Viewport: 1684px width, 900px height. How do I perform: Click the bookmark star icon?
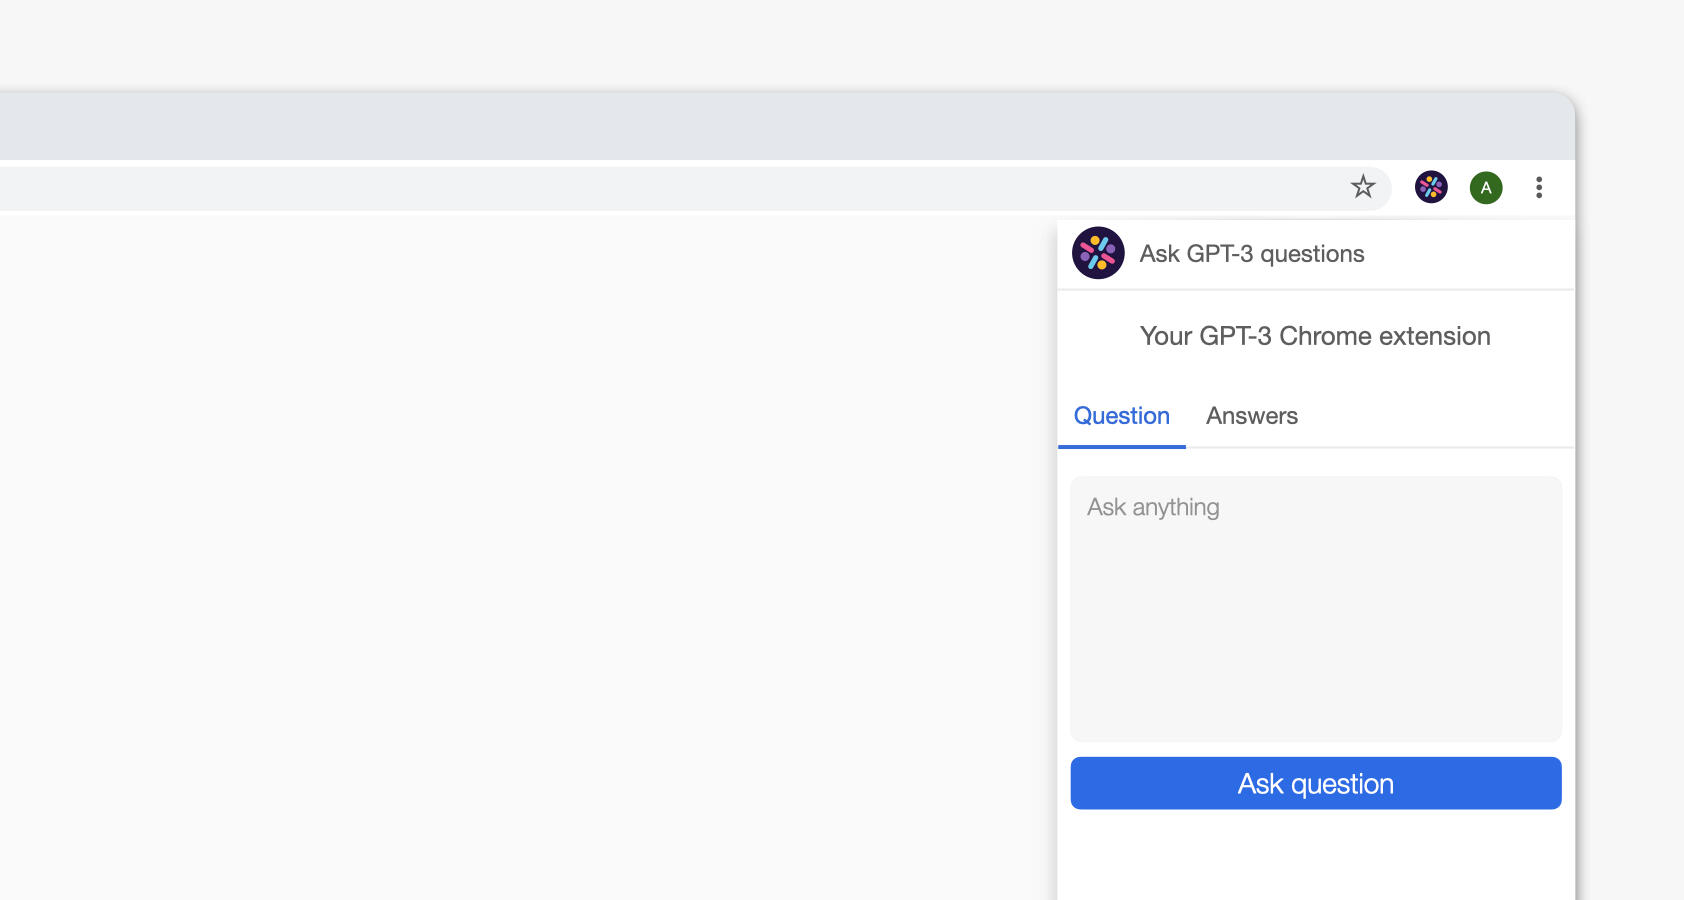[x=1363, y=187]
